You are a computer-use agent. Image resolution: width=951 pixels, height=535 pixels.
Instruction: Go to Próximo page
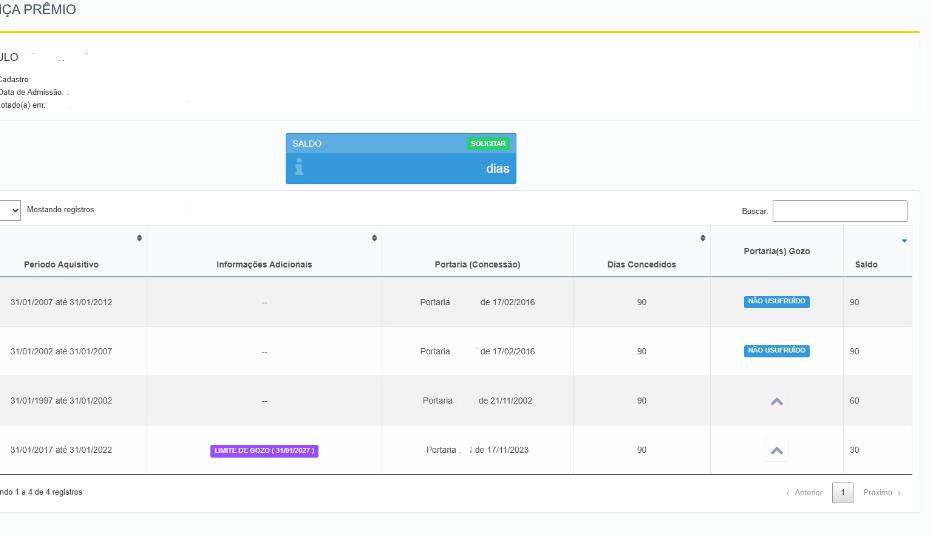click(881, 493)
